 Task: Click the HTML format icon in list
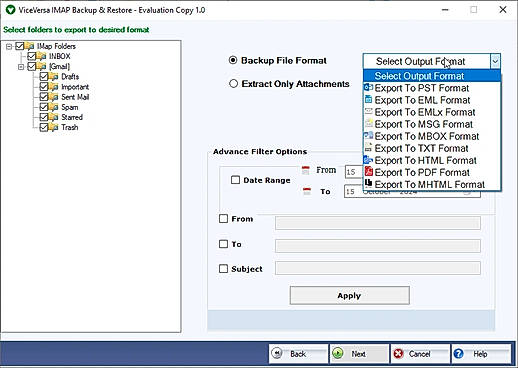[368, 160]
